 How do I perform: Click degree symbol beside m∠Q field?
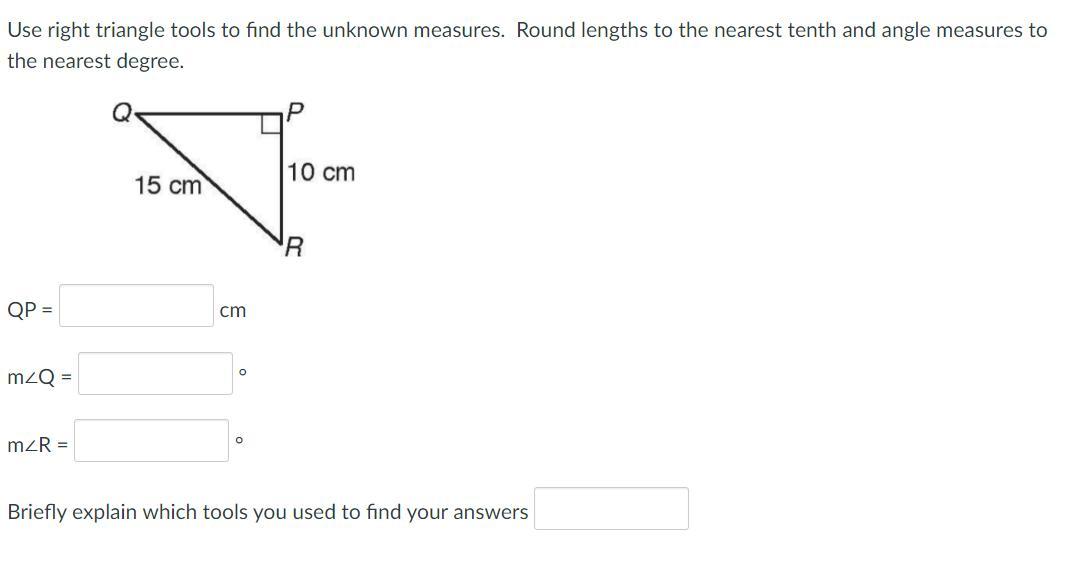[243, 372]
